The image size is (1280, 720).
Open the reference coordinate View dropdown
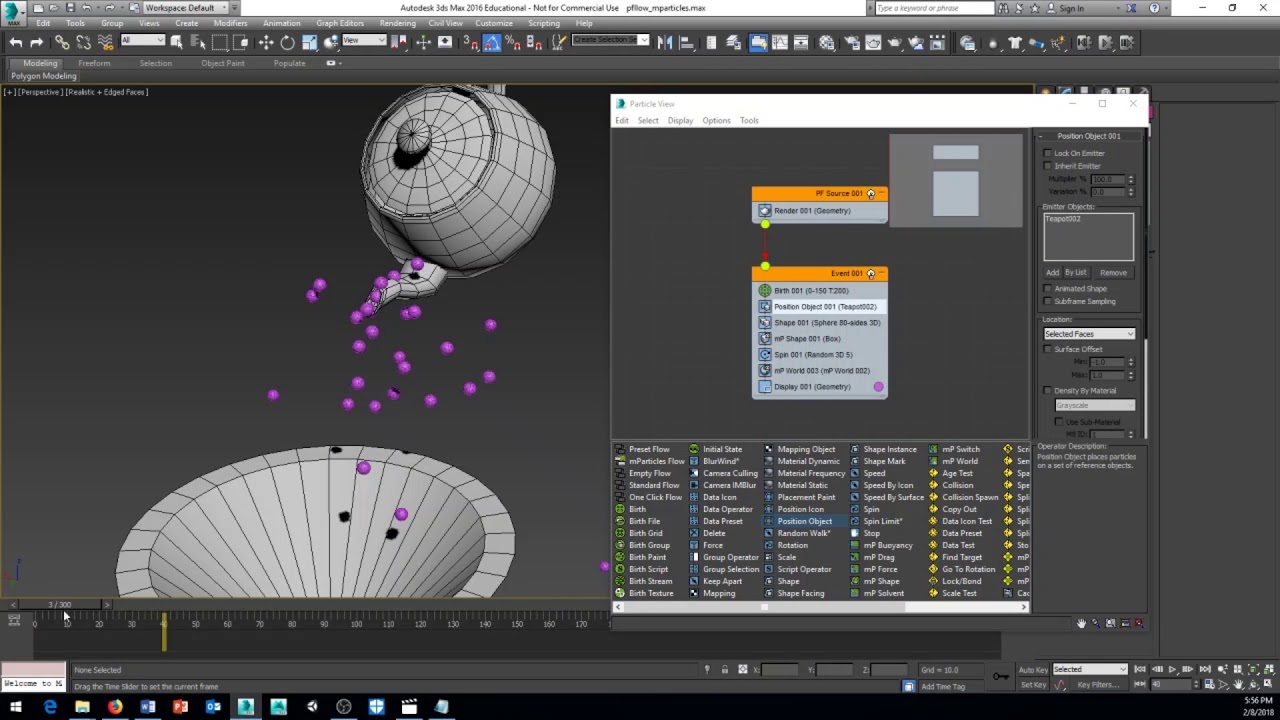(x=364, y=41)
